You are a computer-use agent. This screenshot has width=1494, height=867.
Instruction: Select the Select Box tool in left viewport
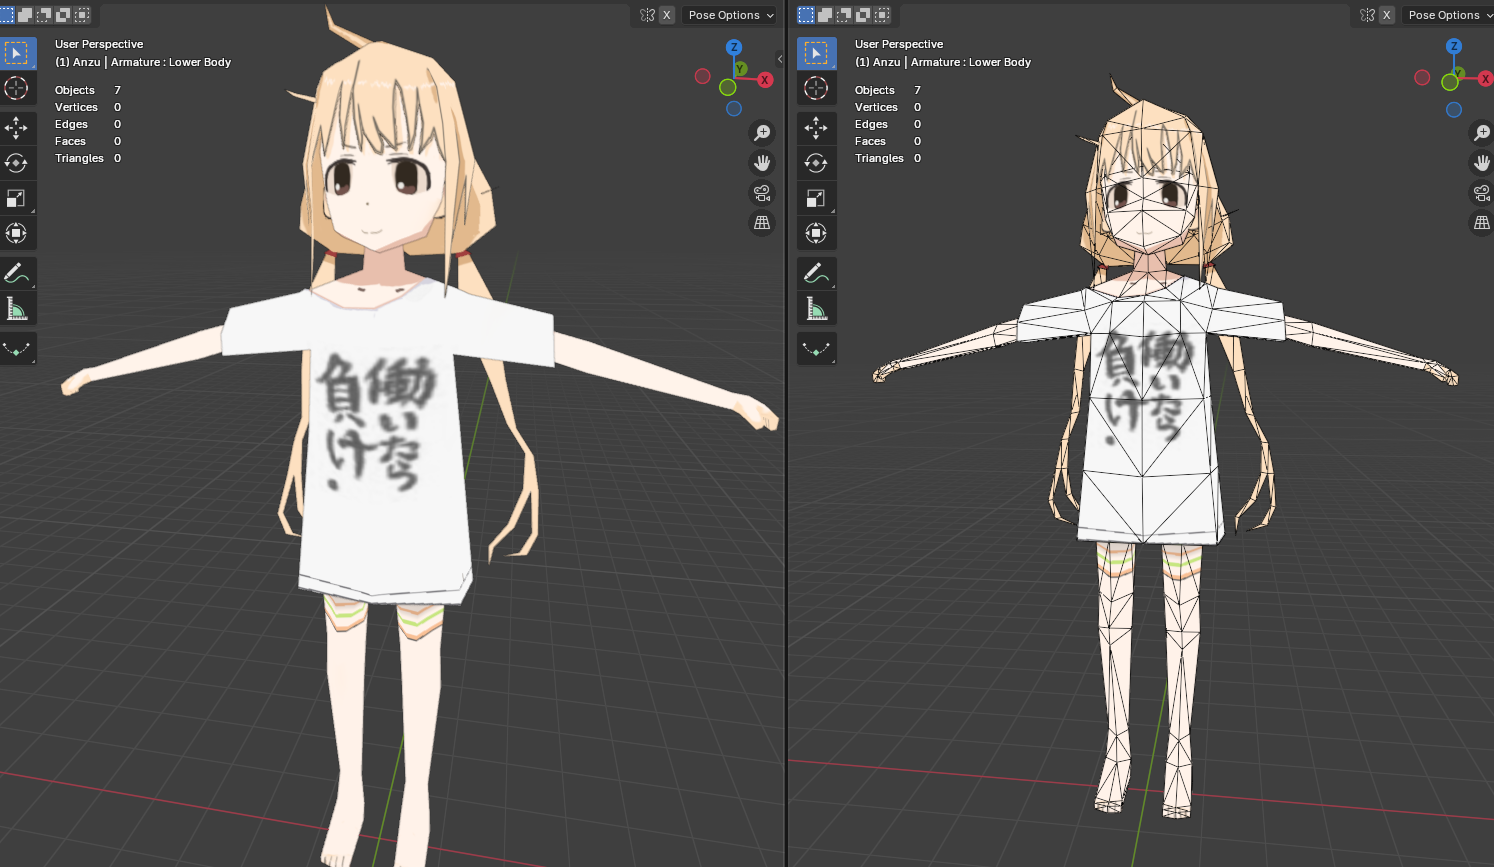[17, 53]
